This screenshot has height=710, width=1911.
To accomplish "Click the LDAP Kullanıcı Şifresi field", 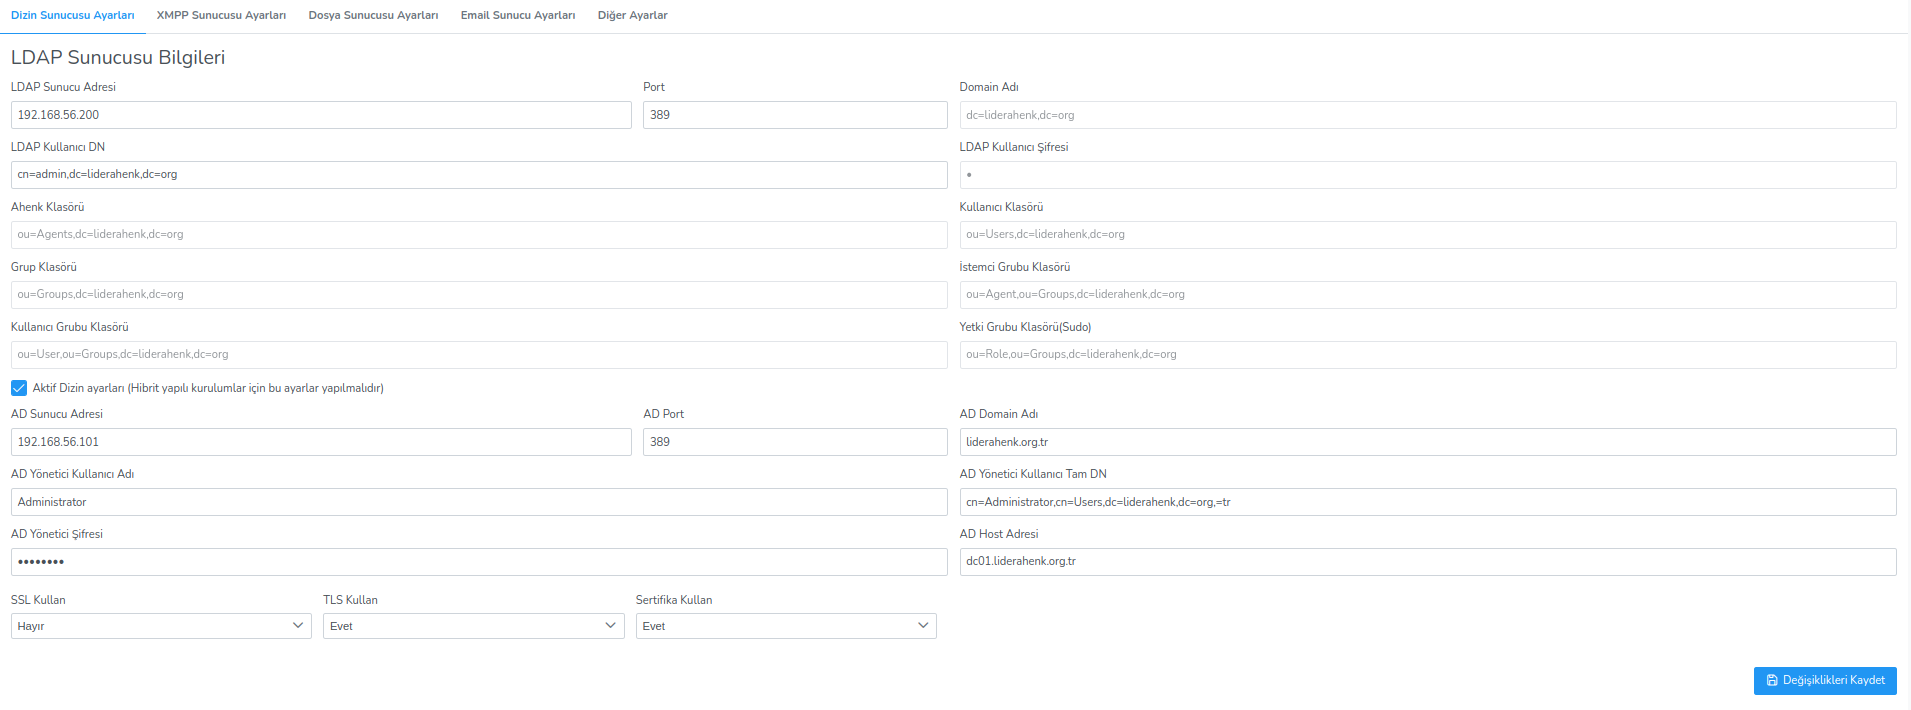I will [x=1427, y=175].
